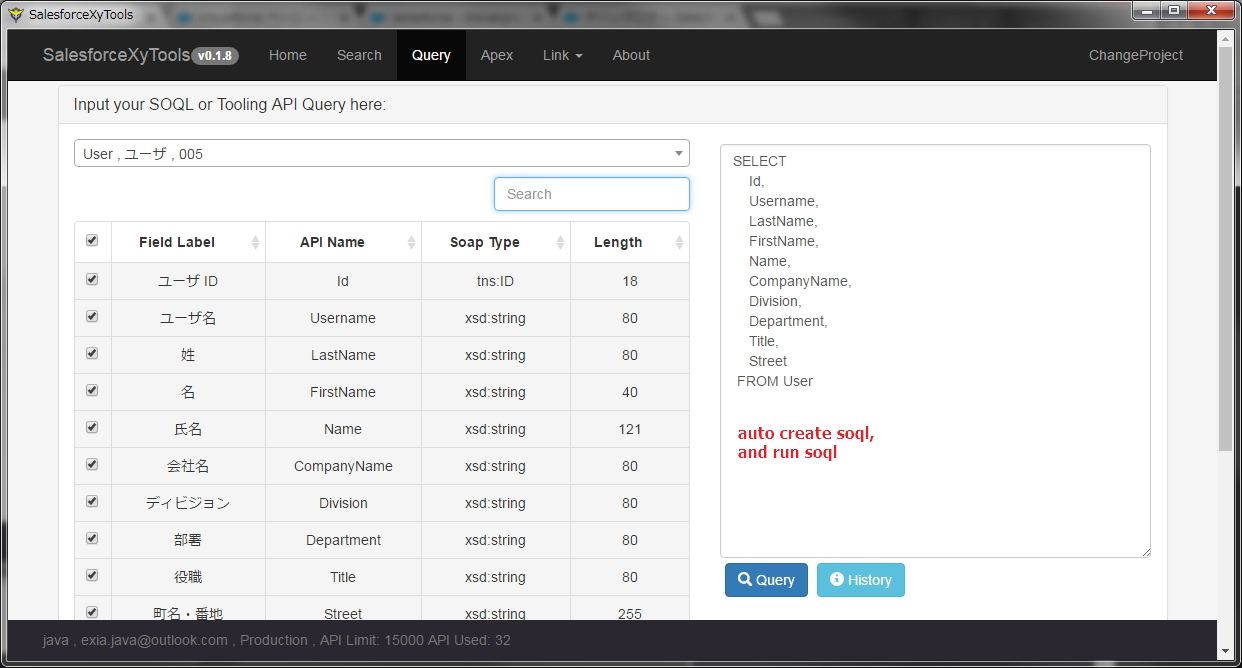Viewport: 1242px width, 668px height.
Task: Click the scrollbar up arrow
Action: point(1226,37)
